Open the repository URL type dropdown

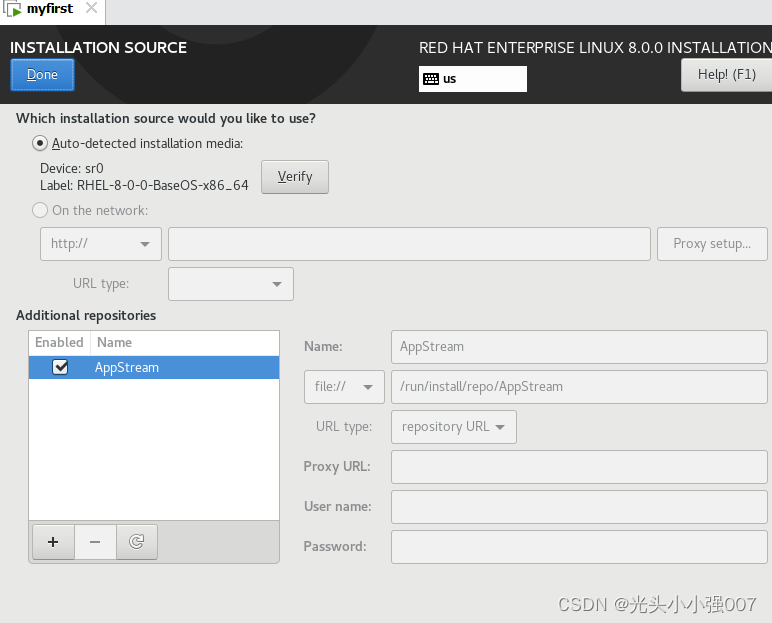pos(453,426)
